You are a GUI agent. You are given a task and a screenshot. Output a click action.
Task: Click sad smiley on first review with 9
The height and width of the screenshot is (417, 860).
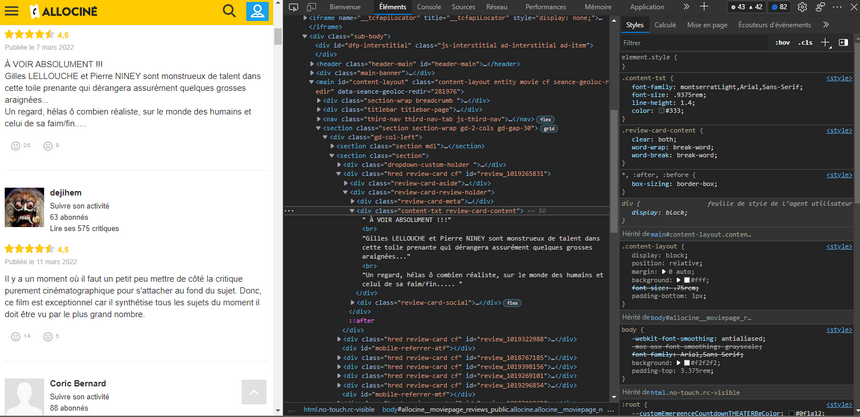coord(48,145)
